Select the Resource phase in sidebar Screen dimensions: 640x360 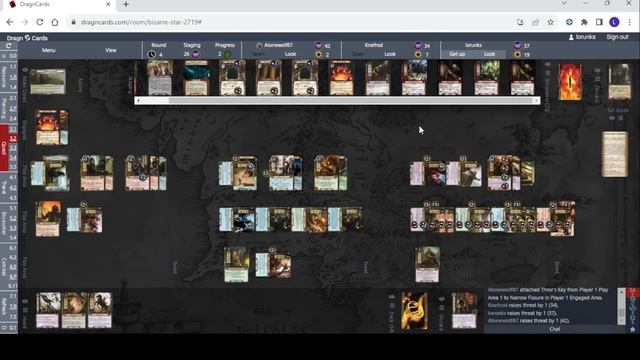coord(4,77)
